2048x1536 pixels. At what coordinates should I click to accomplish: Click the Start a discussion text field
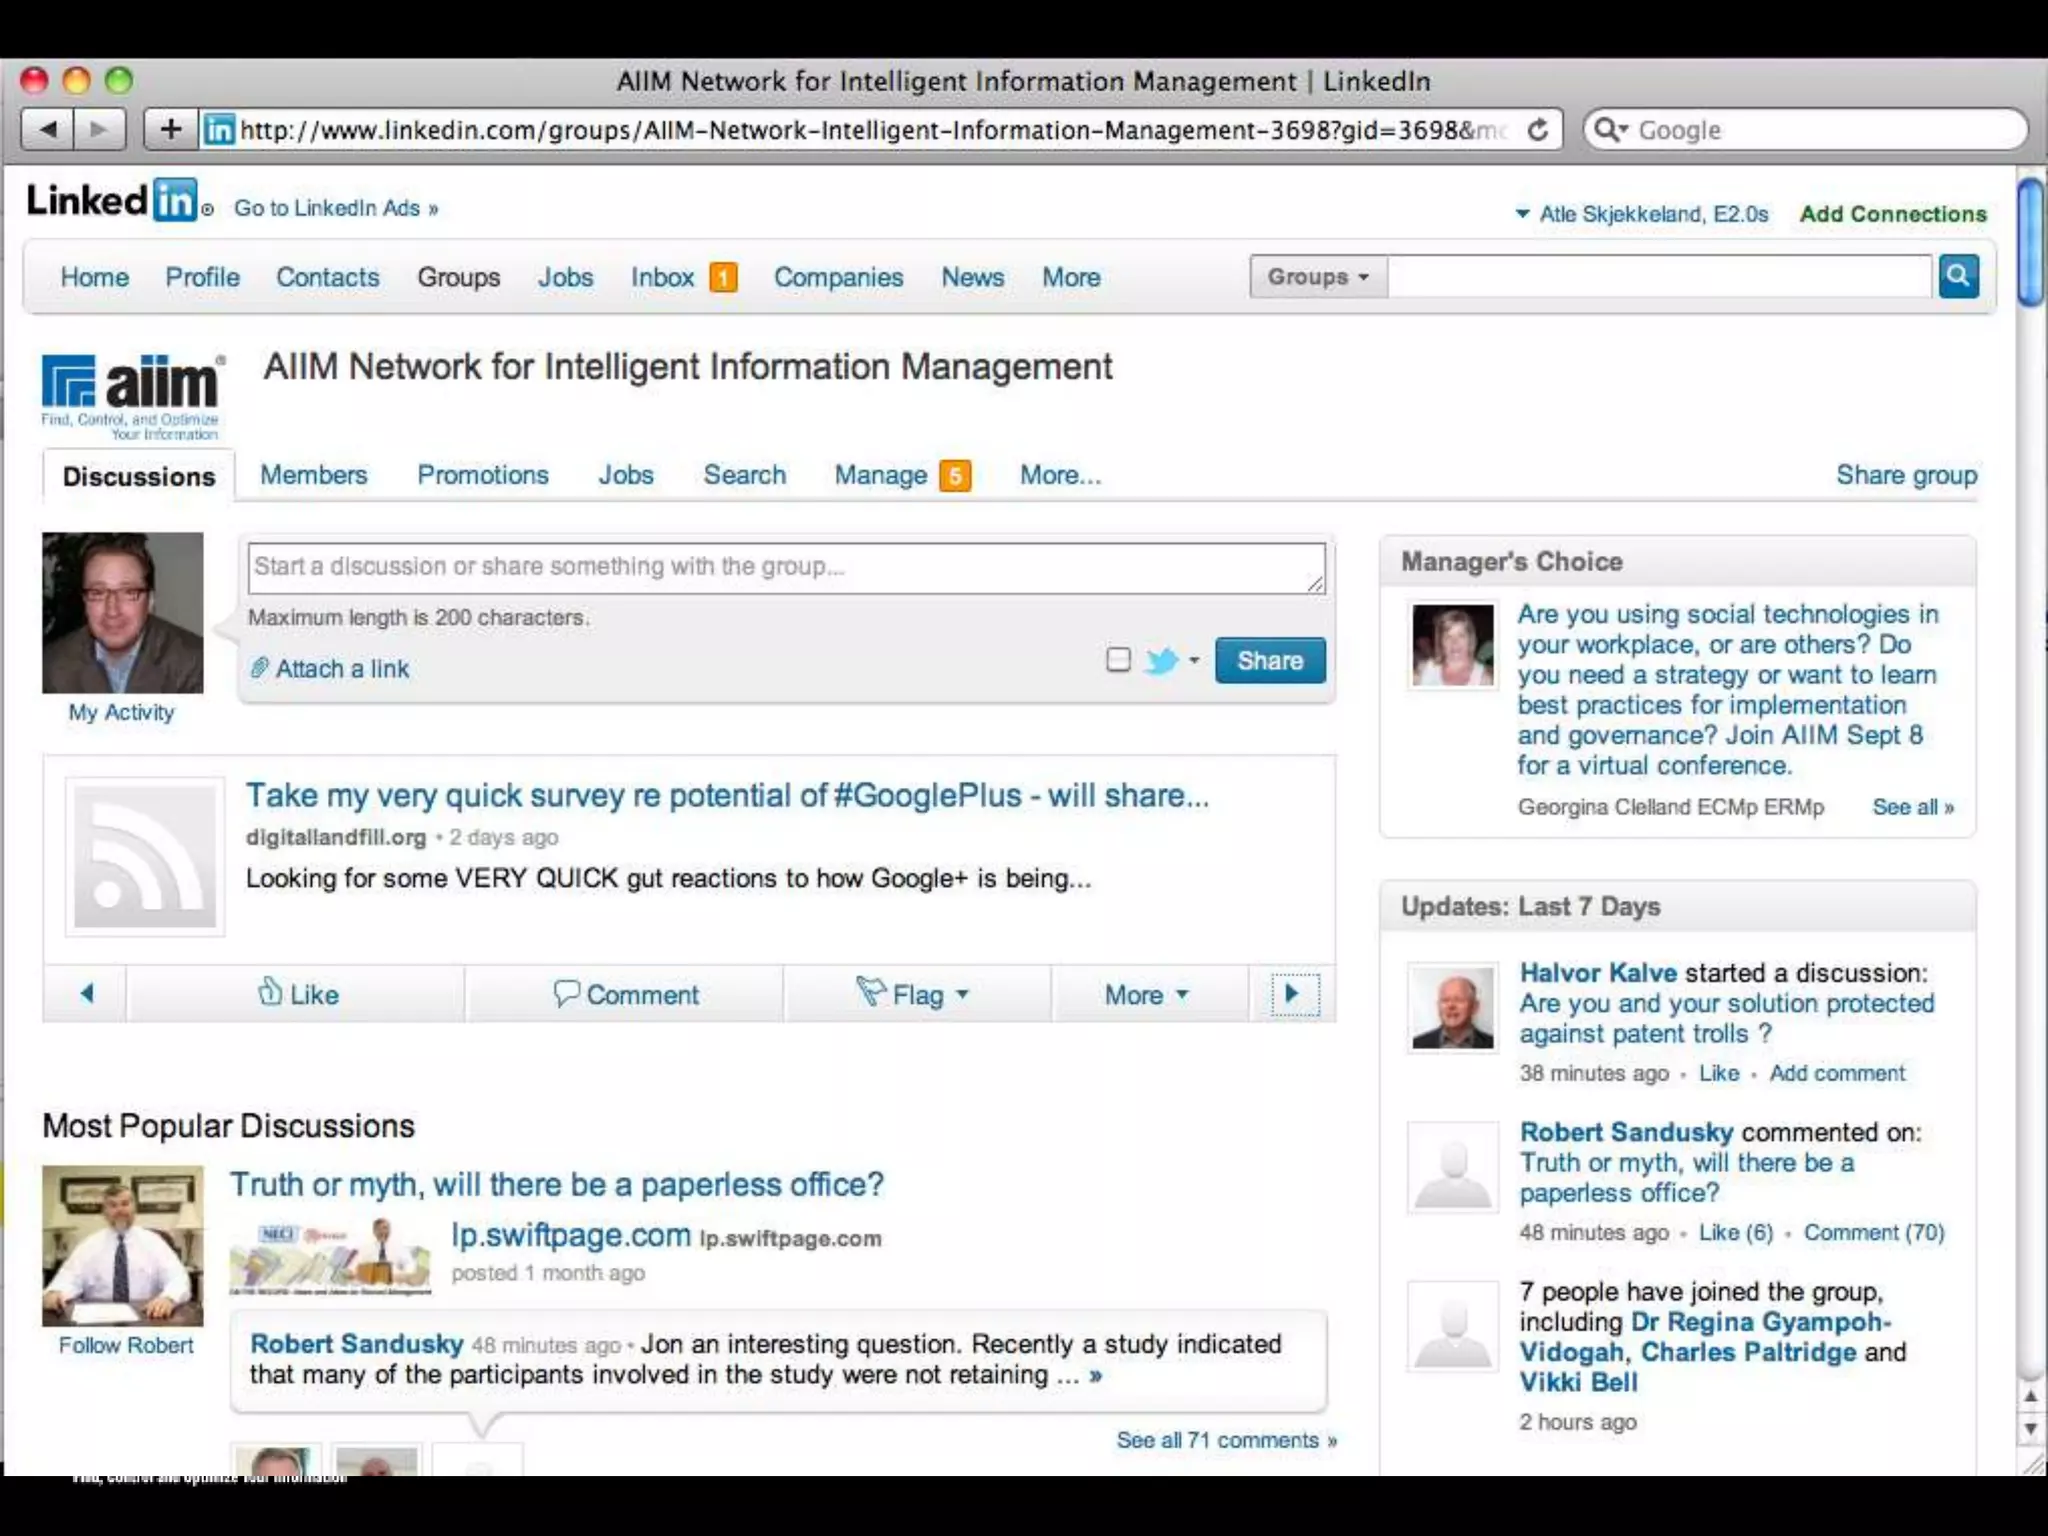[785, 567]
